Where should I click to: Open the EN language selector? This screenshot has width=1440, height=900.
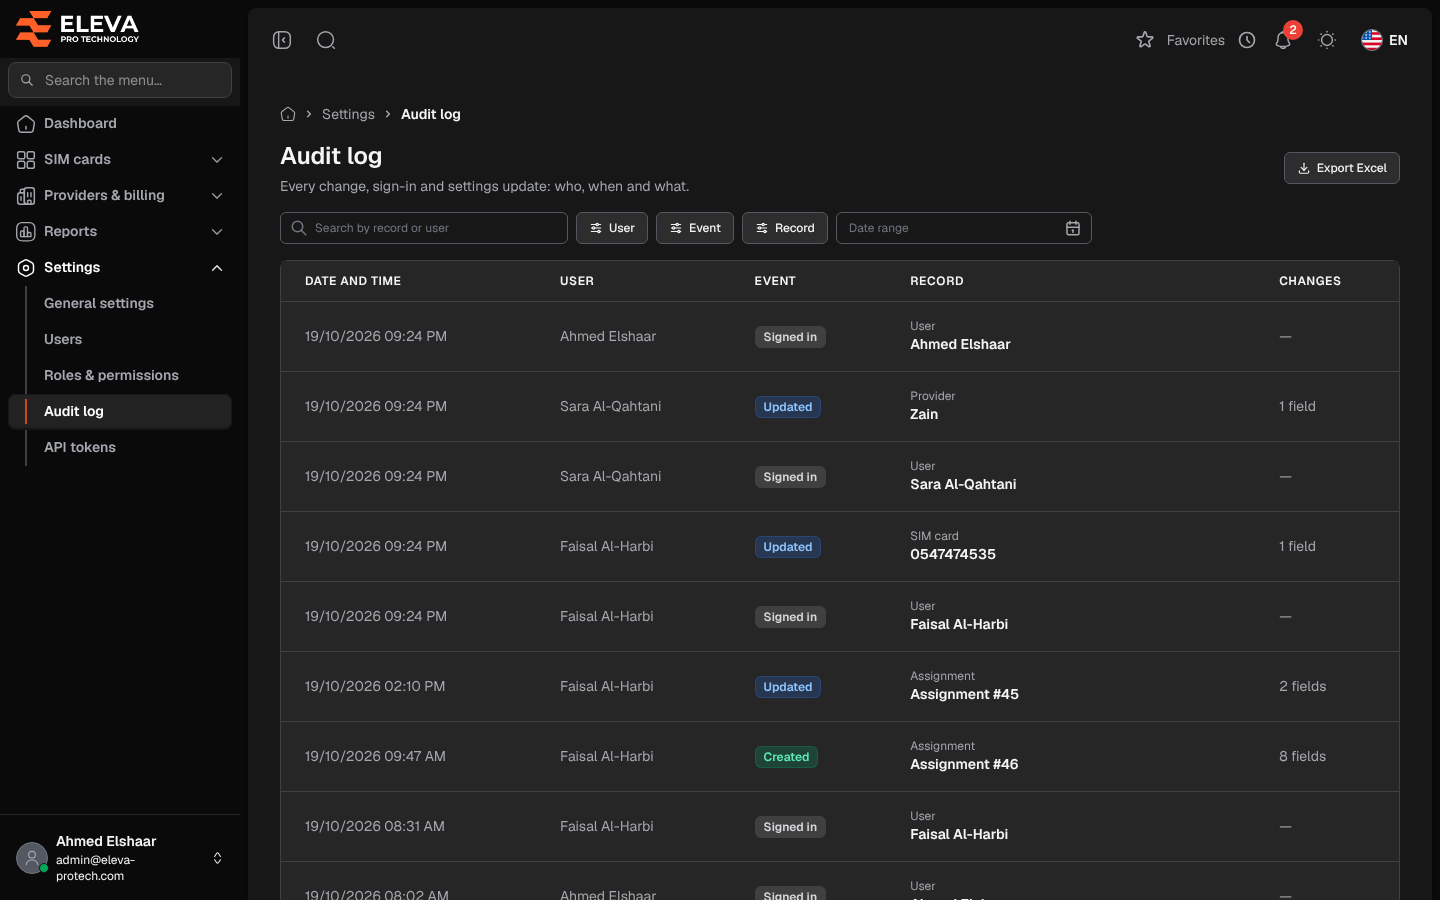[1385, 40]
